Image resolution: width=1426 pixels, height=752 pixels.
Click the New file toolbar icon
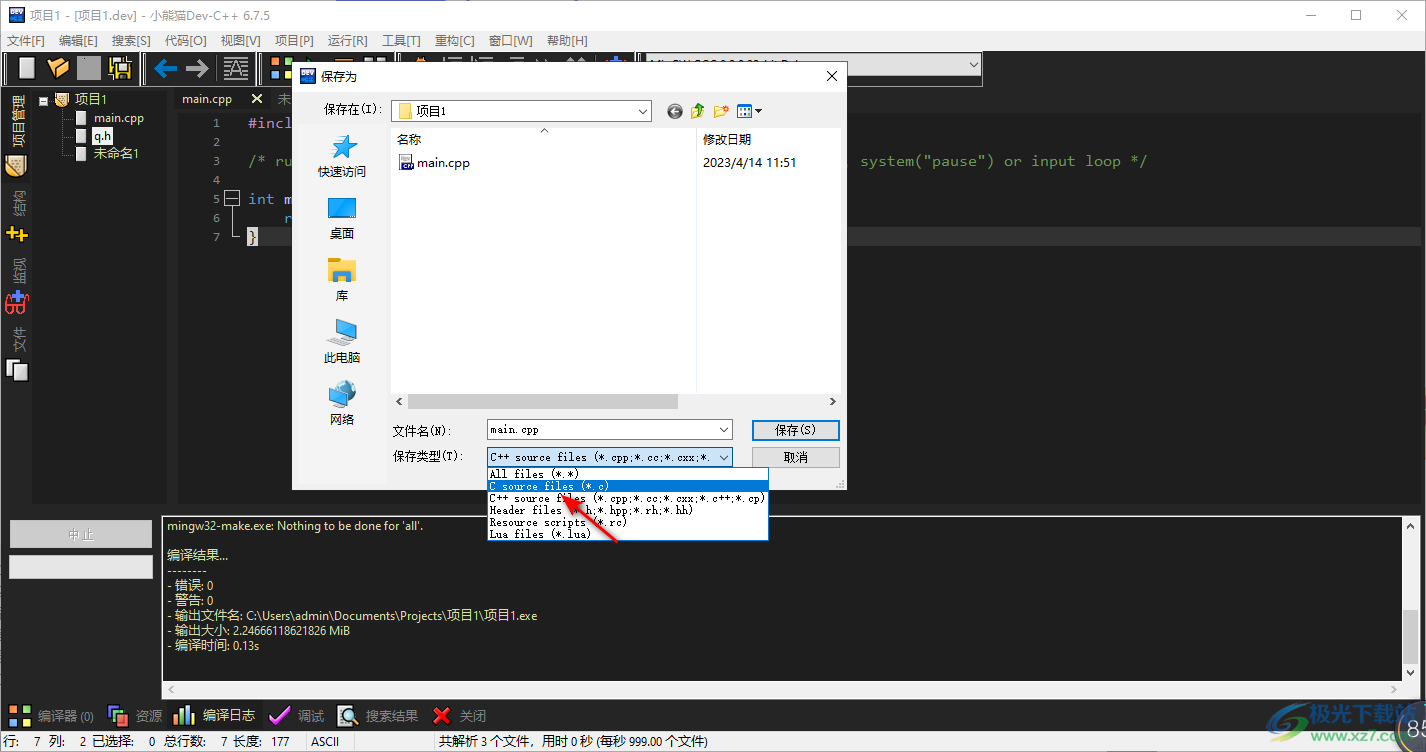pyautogui.click(x=27, y=68)
